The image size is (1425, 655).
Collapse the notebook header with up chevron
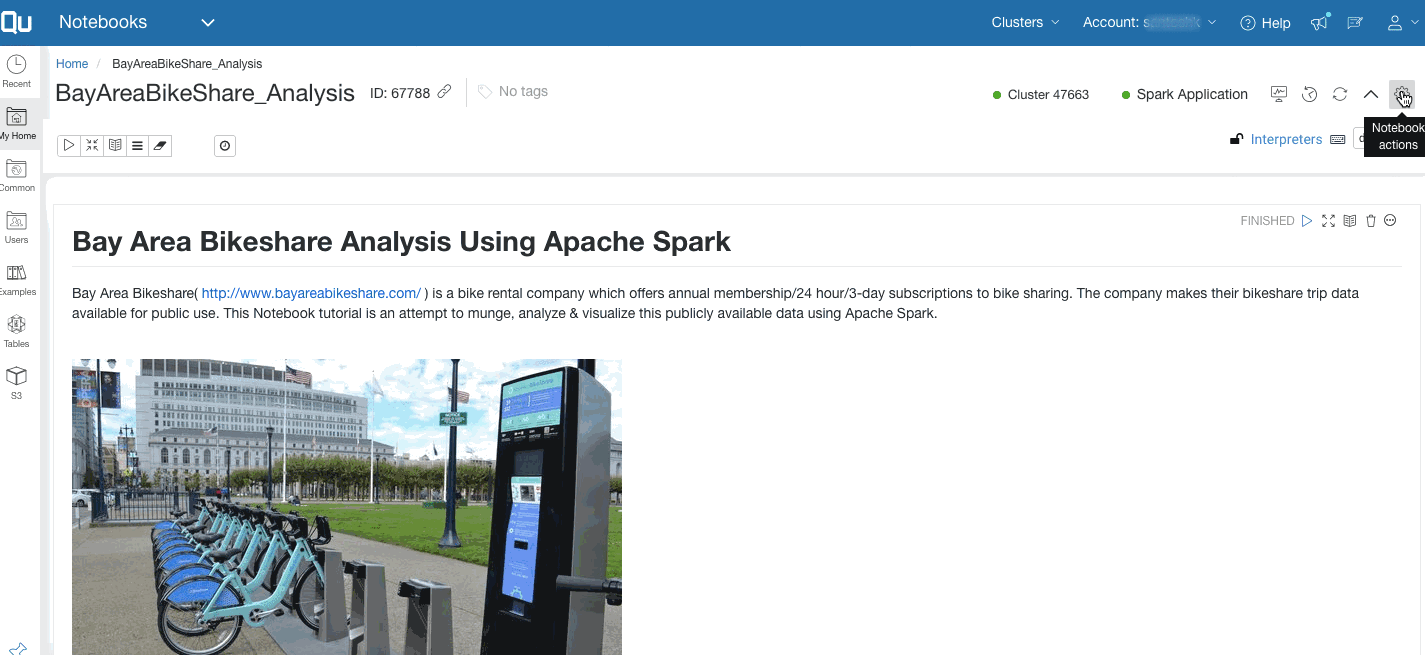point(1371,94)
